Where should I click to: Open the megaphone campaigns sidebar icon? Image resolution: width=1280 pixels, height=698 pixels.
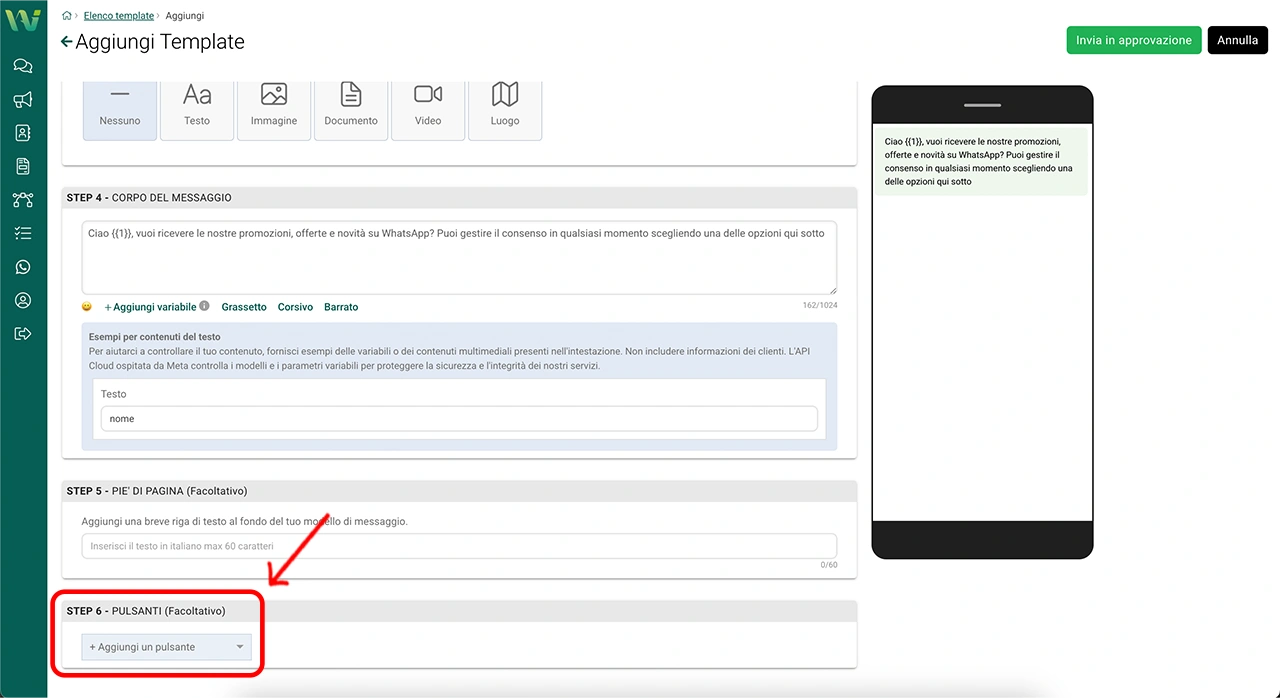coord(23,100)
